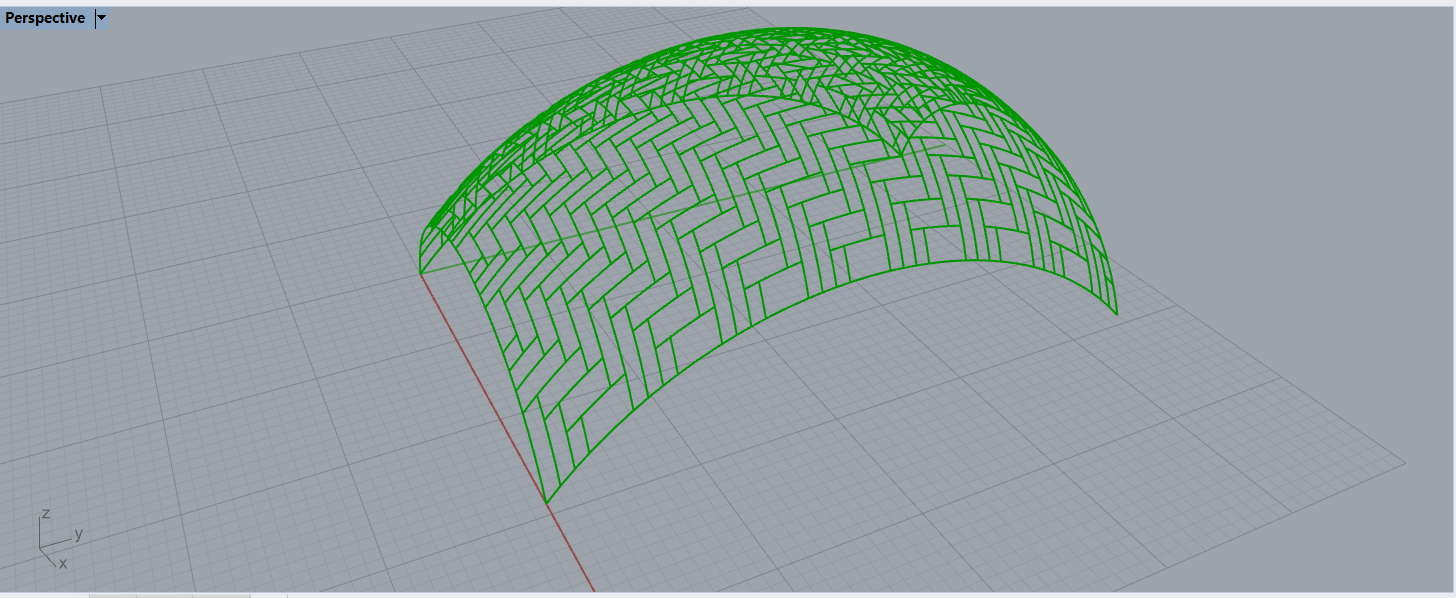Click the top crown of the vault

click(790, 30)
